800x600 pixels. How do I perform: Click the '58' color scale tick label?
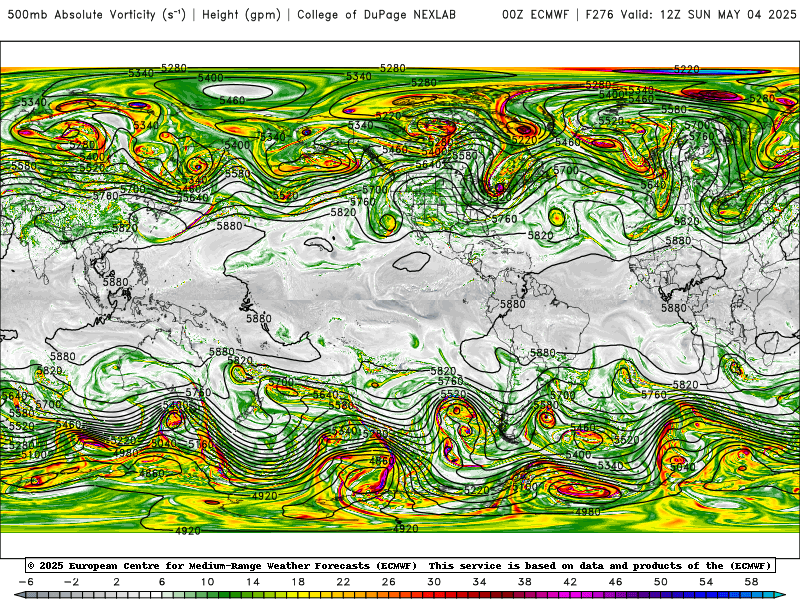coord(752,582)
